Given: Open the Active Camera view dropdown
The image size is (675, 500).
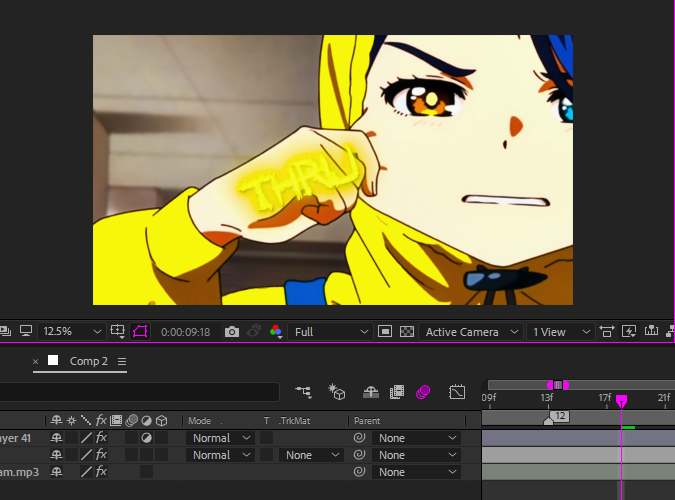Looking at the screenshot, I should coord(471,332).
